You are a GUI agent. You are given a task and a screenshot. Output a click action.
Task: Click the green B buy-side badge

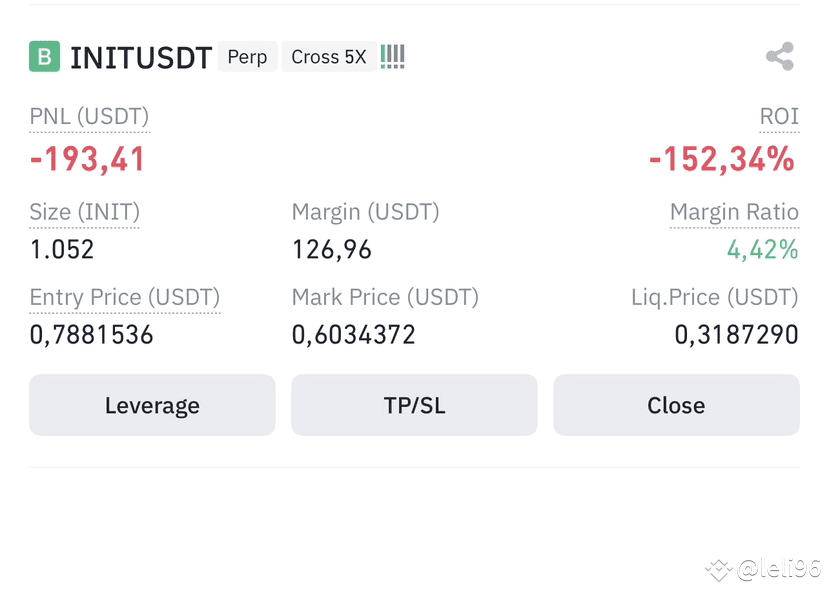pyautogui.click(x=44, y=56)
